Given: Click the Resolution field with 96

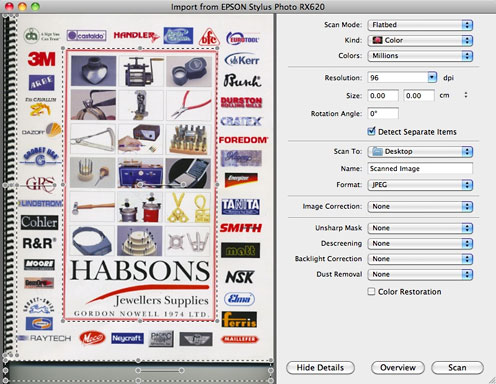Looking at the screenshot, I should [398, 78].
